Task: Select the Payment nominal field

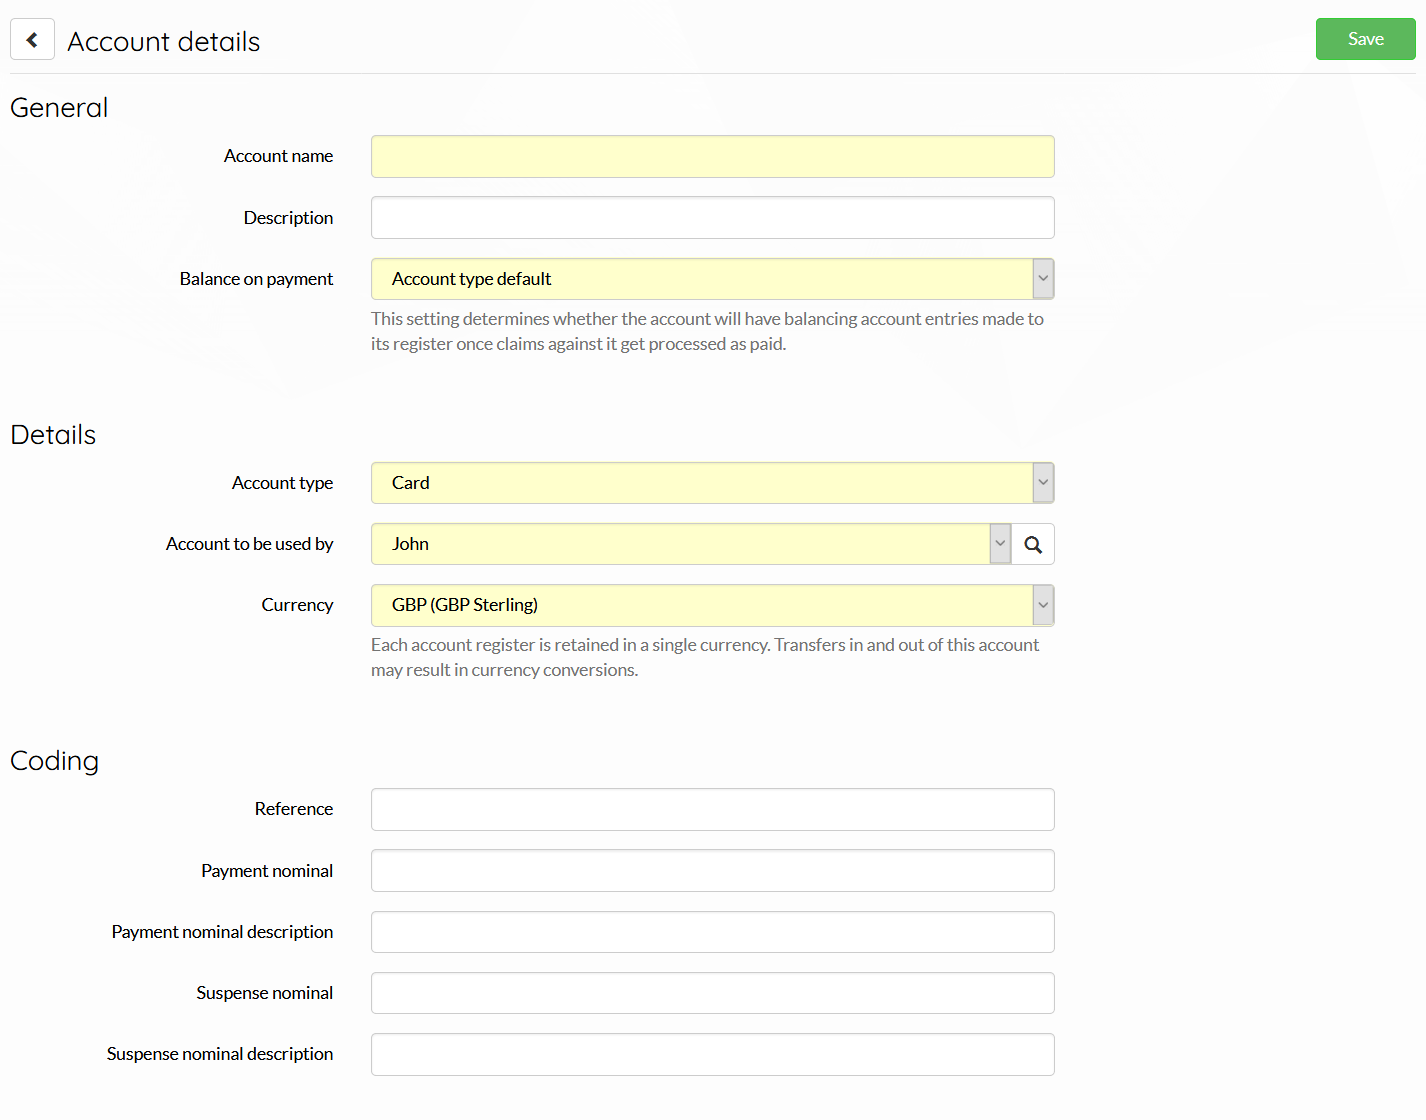Action: coord(712,871)
